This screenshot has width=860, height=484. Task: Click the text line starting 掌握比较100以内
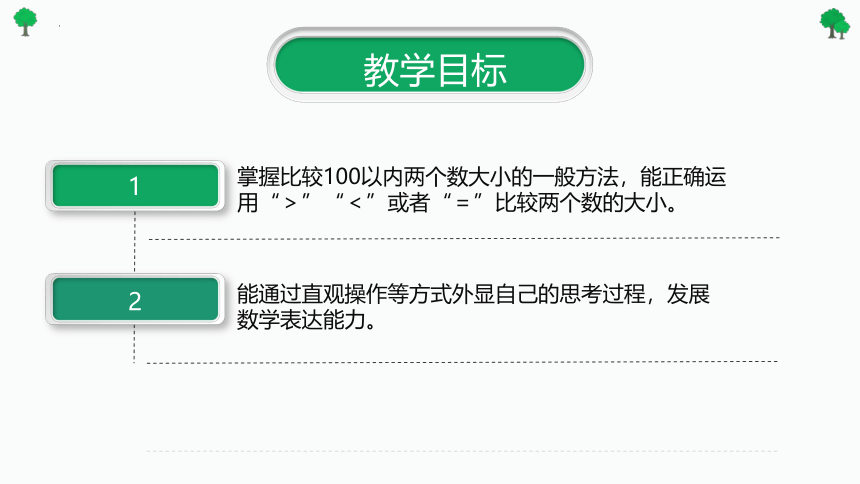coord(482,177)
